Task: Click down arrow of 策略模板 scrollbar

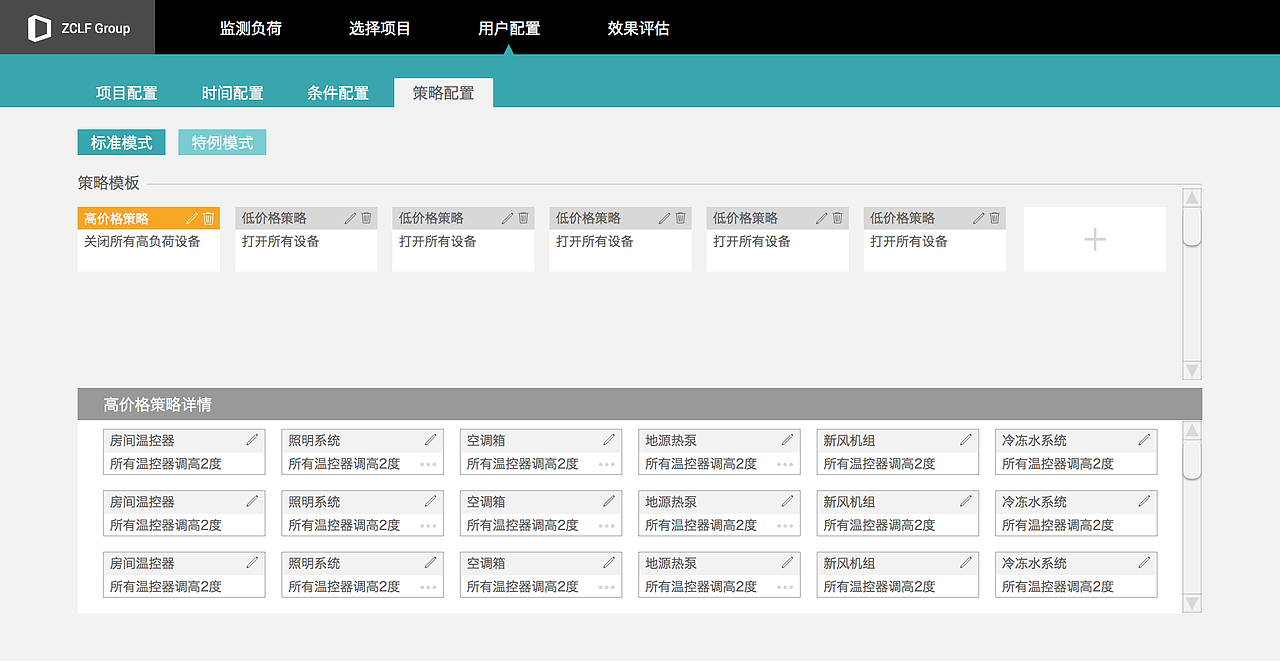Action: tap(1192, 370)
